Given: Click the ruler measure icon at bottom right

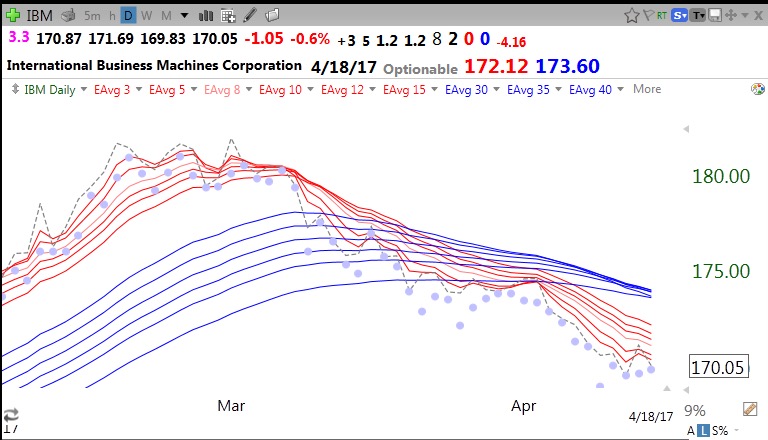Looking at the screenshot, I should pyautogui.click(x=750, y=409).
